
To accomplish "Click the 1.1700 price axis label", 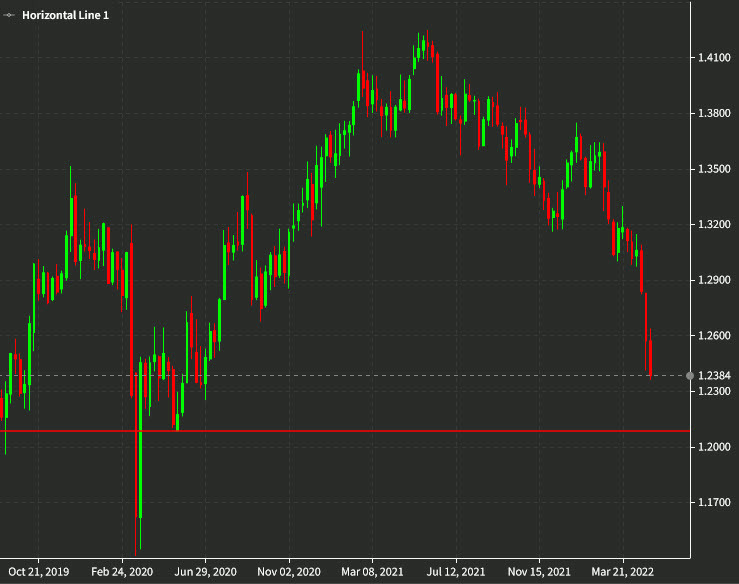I will click(714, 502).
